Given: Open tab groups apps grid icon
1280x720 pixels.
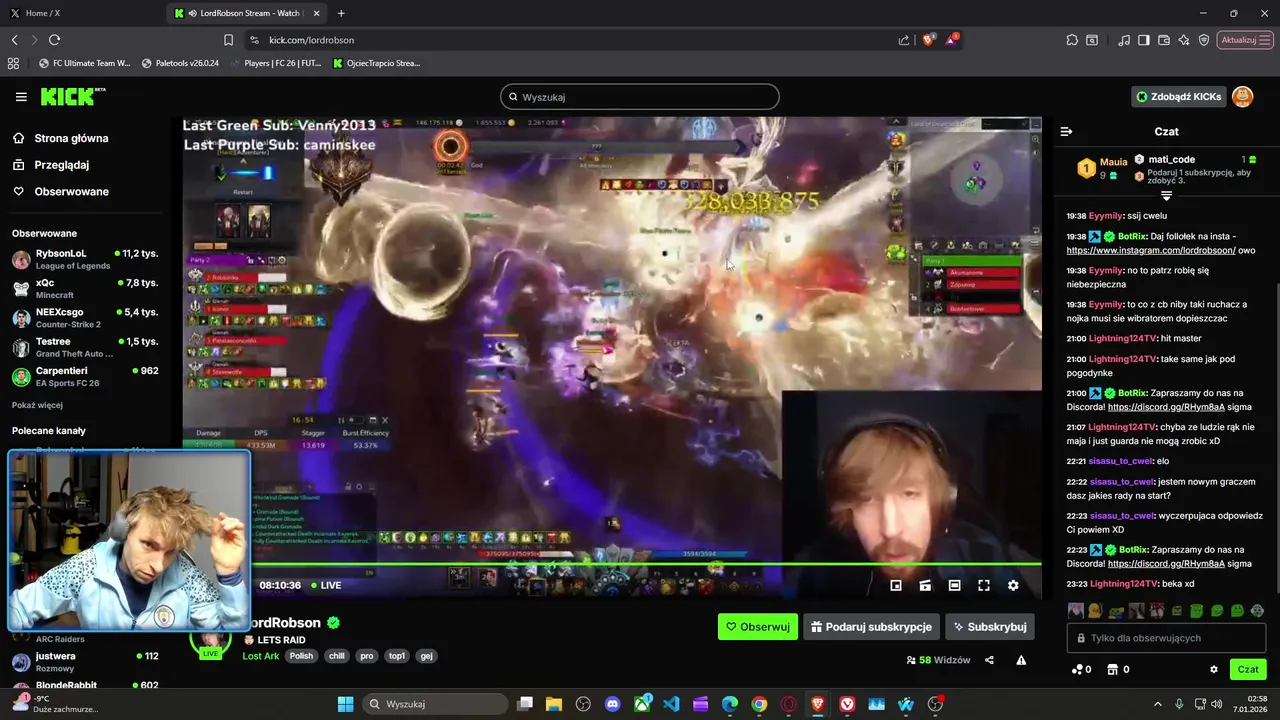Looking at the screenshot, I should tap(13, 63).
